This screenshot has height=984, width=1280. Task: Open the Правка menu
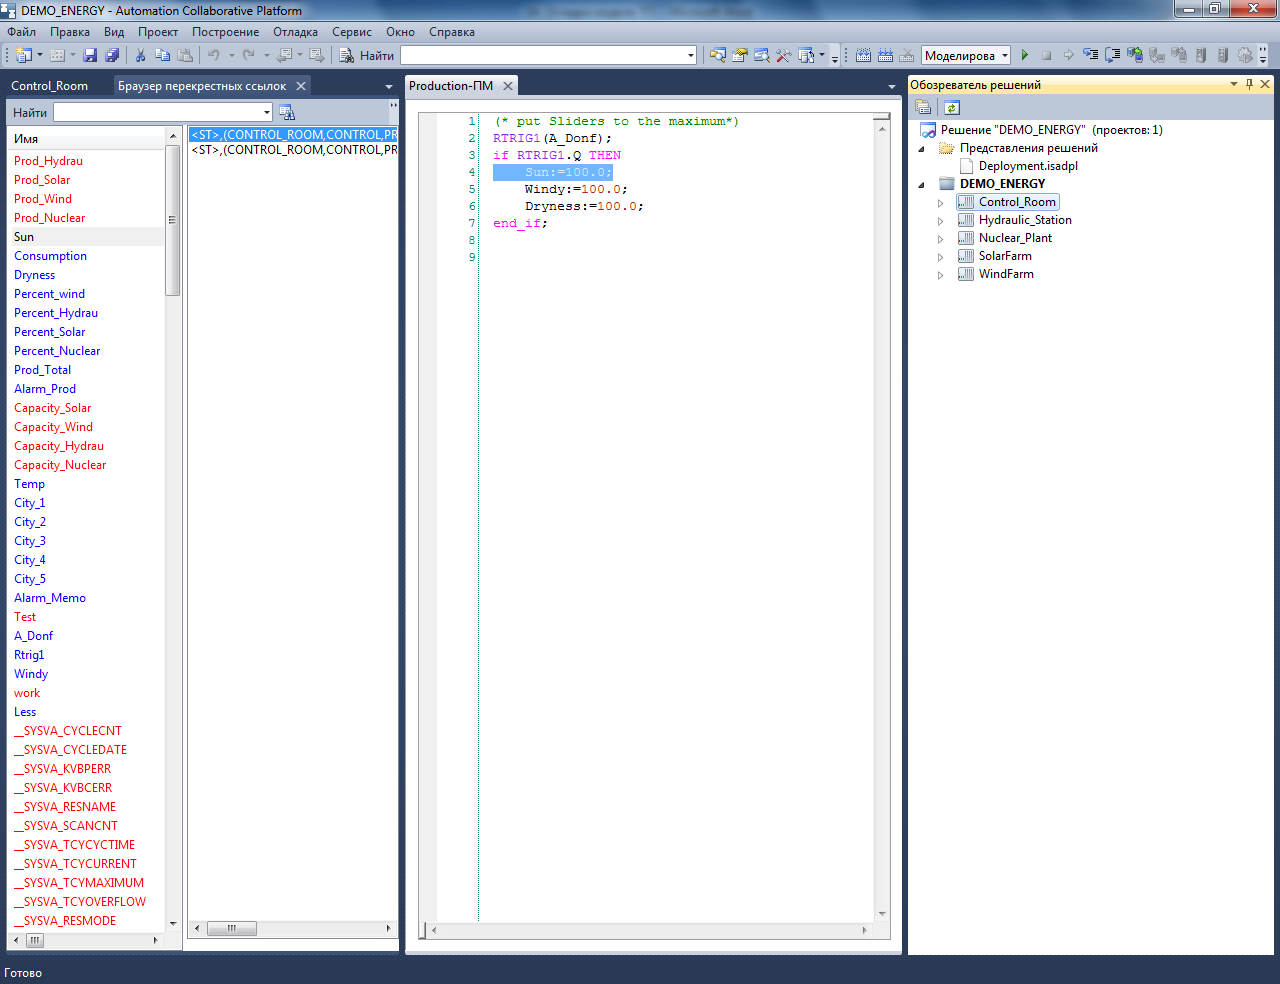[x=70, y=32]
